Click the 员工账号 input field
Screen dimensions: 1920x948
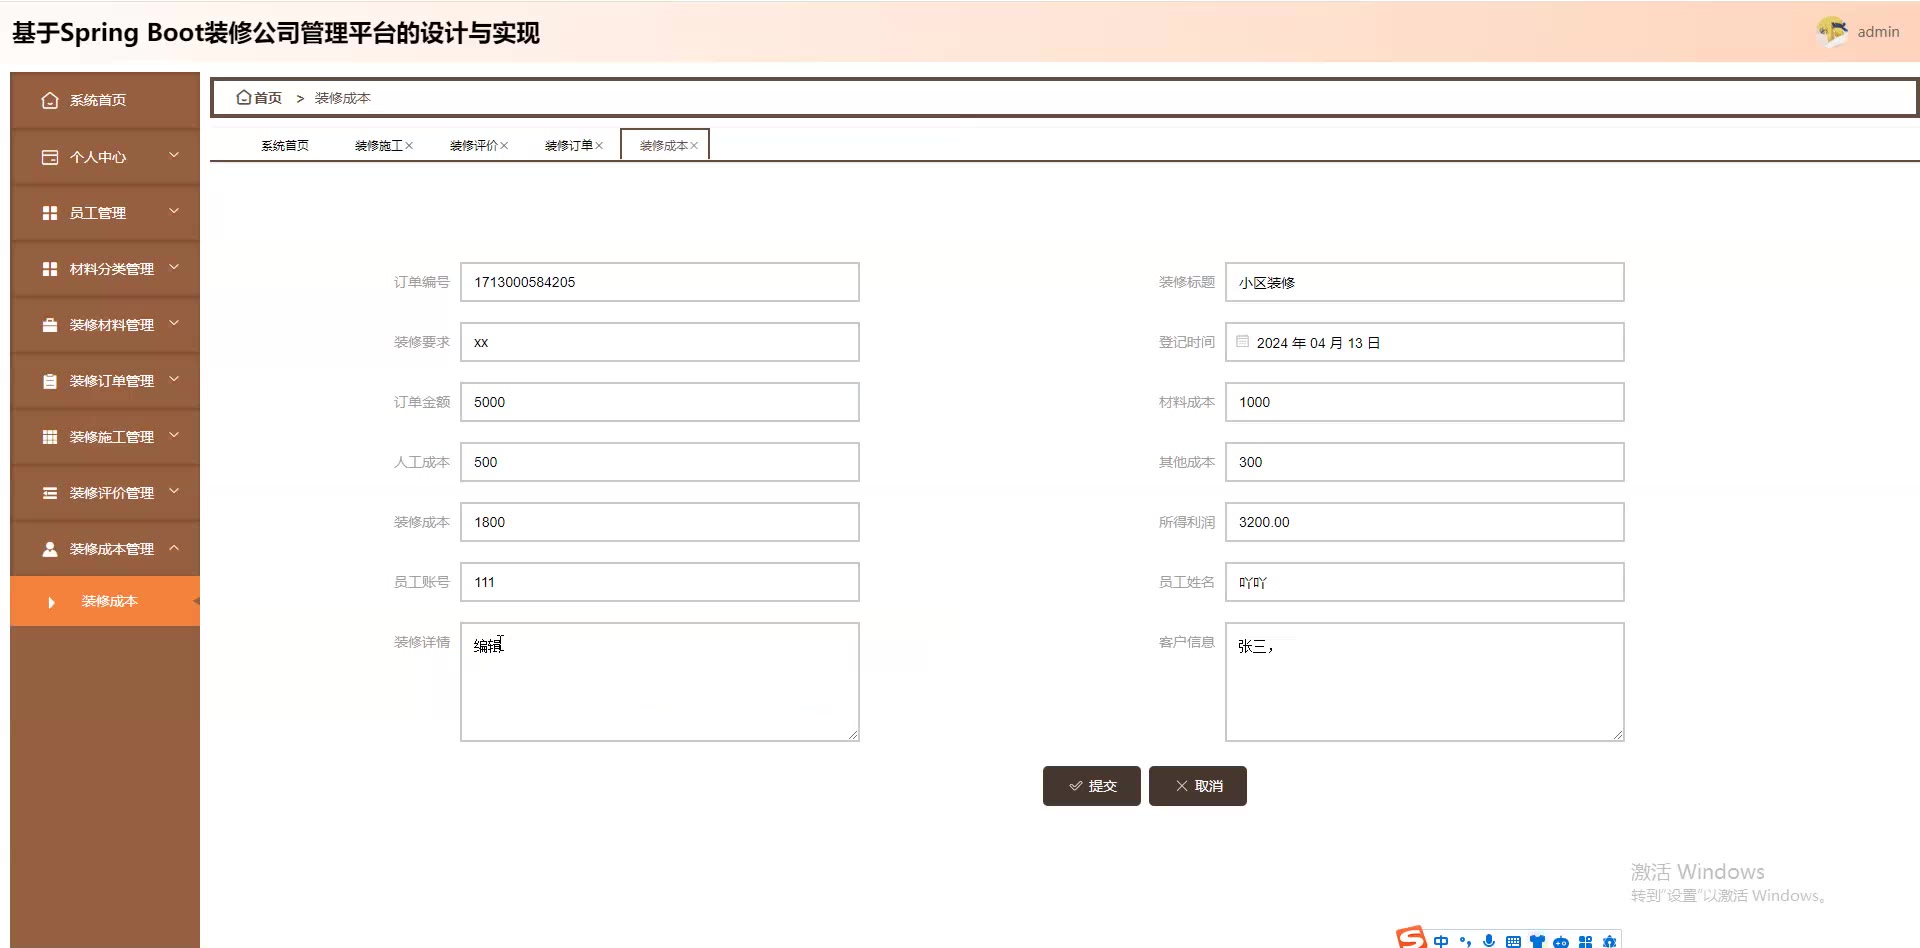(x=660, y=582)
